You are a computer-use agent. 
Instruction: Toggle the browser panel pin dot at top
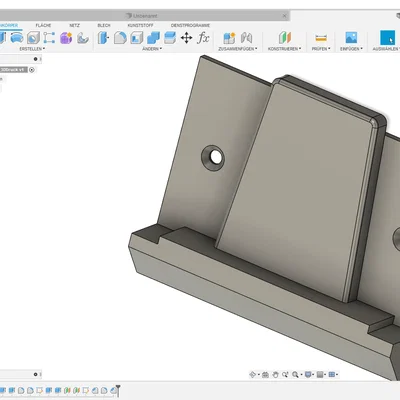point(35,59)
